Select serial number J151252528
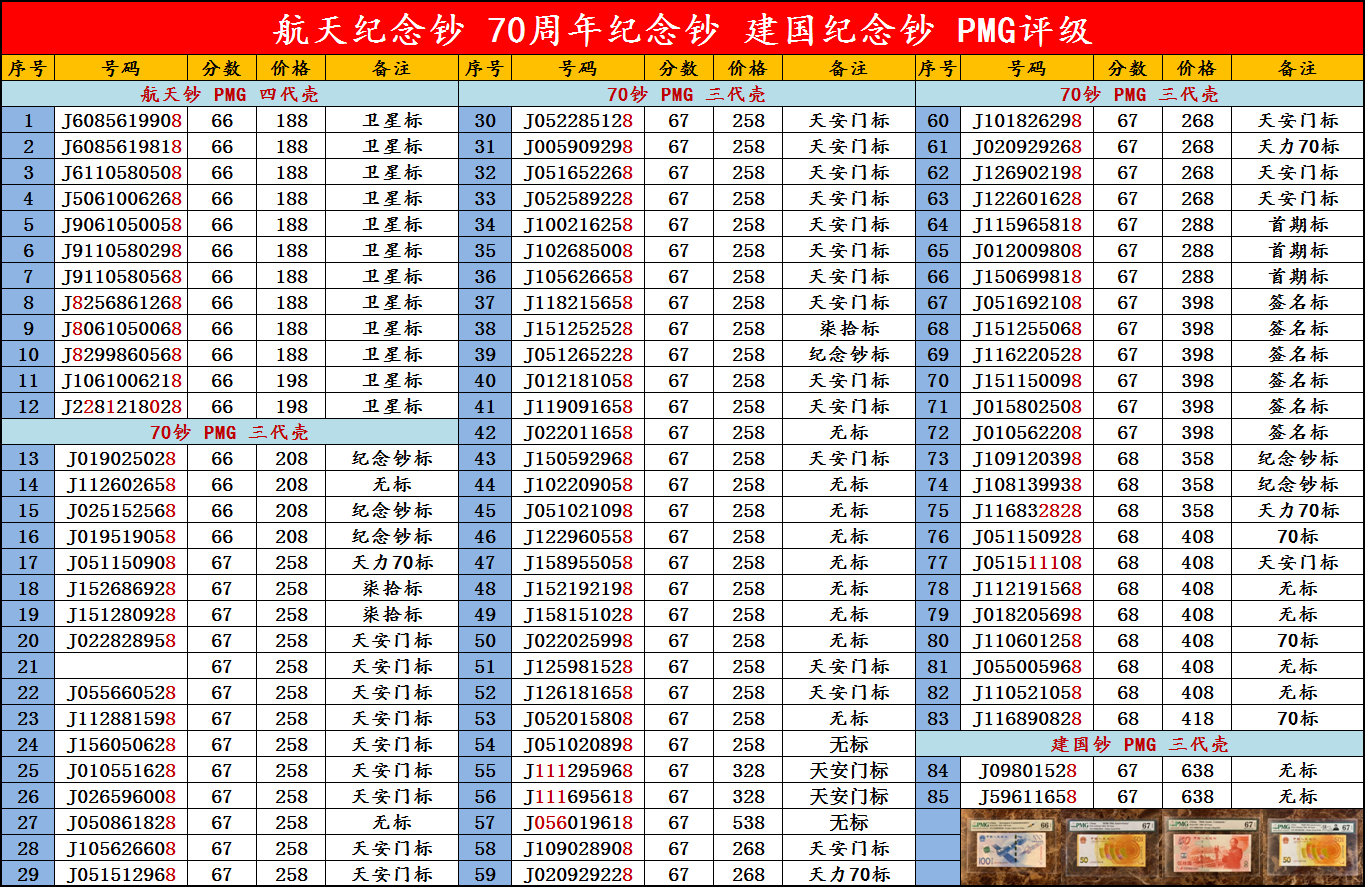This screenshot has width=1365, height=887. [x=578, y=328]
